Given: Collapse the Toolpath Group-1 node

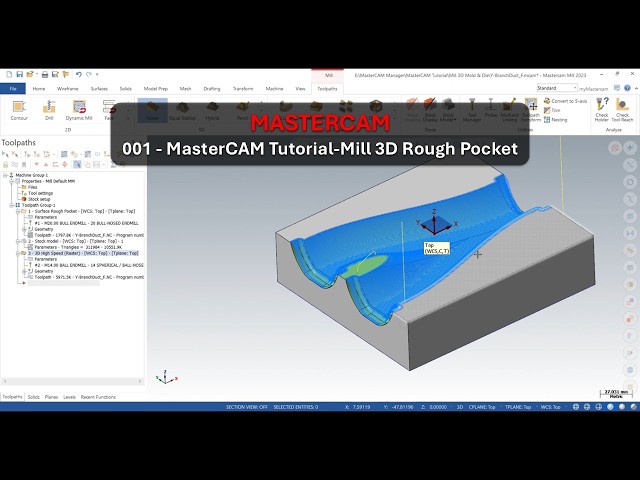Looking at the screenshot, I should pos(11,205).
